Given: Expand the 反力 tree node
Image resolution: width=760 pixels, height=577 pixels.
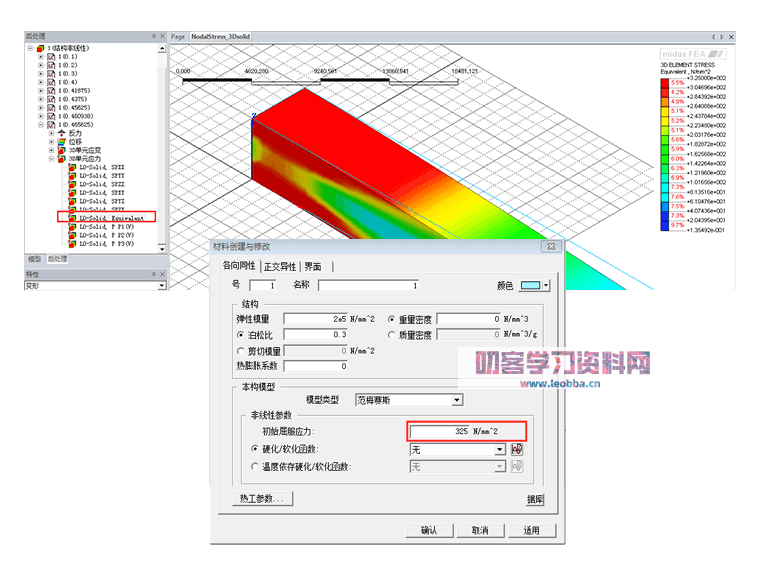Looking at the screenshot, I should point(51,133).
